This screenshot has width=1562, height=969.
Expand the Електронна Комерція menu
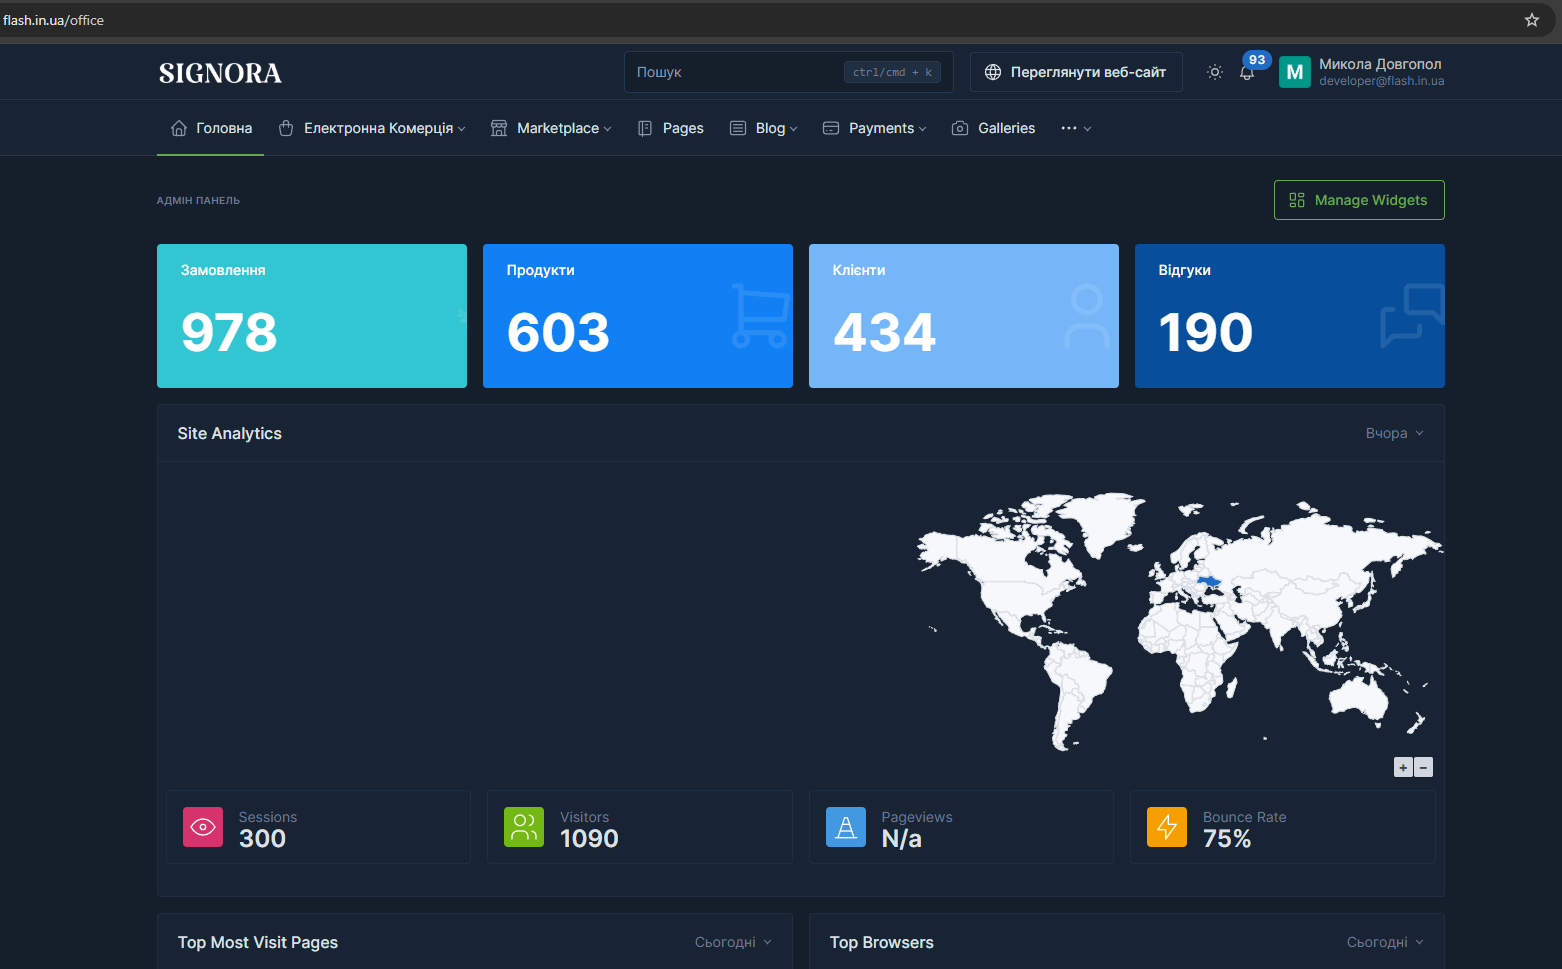373,128
